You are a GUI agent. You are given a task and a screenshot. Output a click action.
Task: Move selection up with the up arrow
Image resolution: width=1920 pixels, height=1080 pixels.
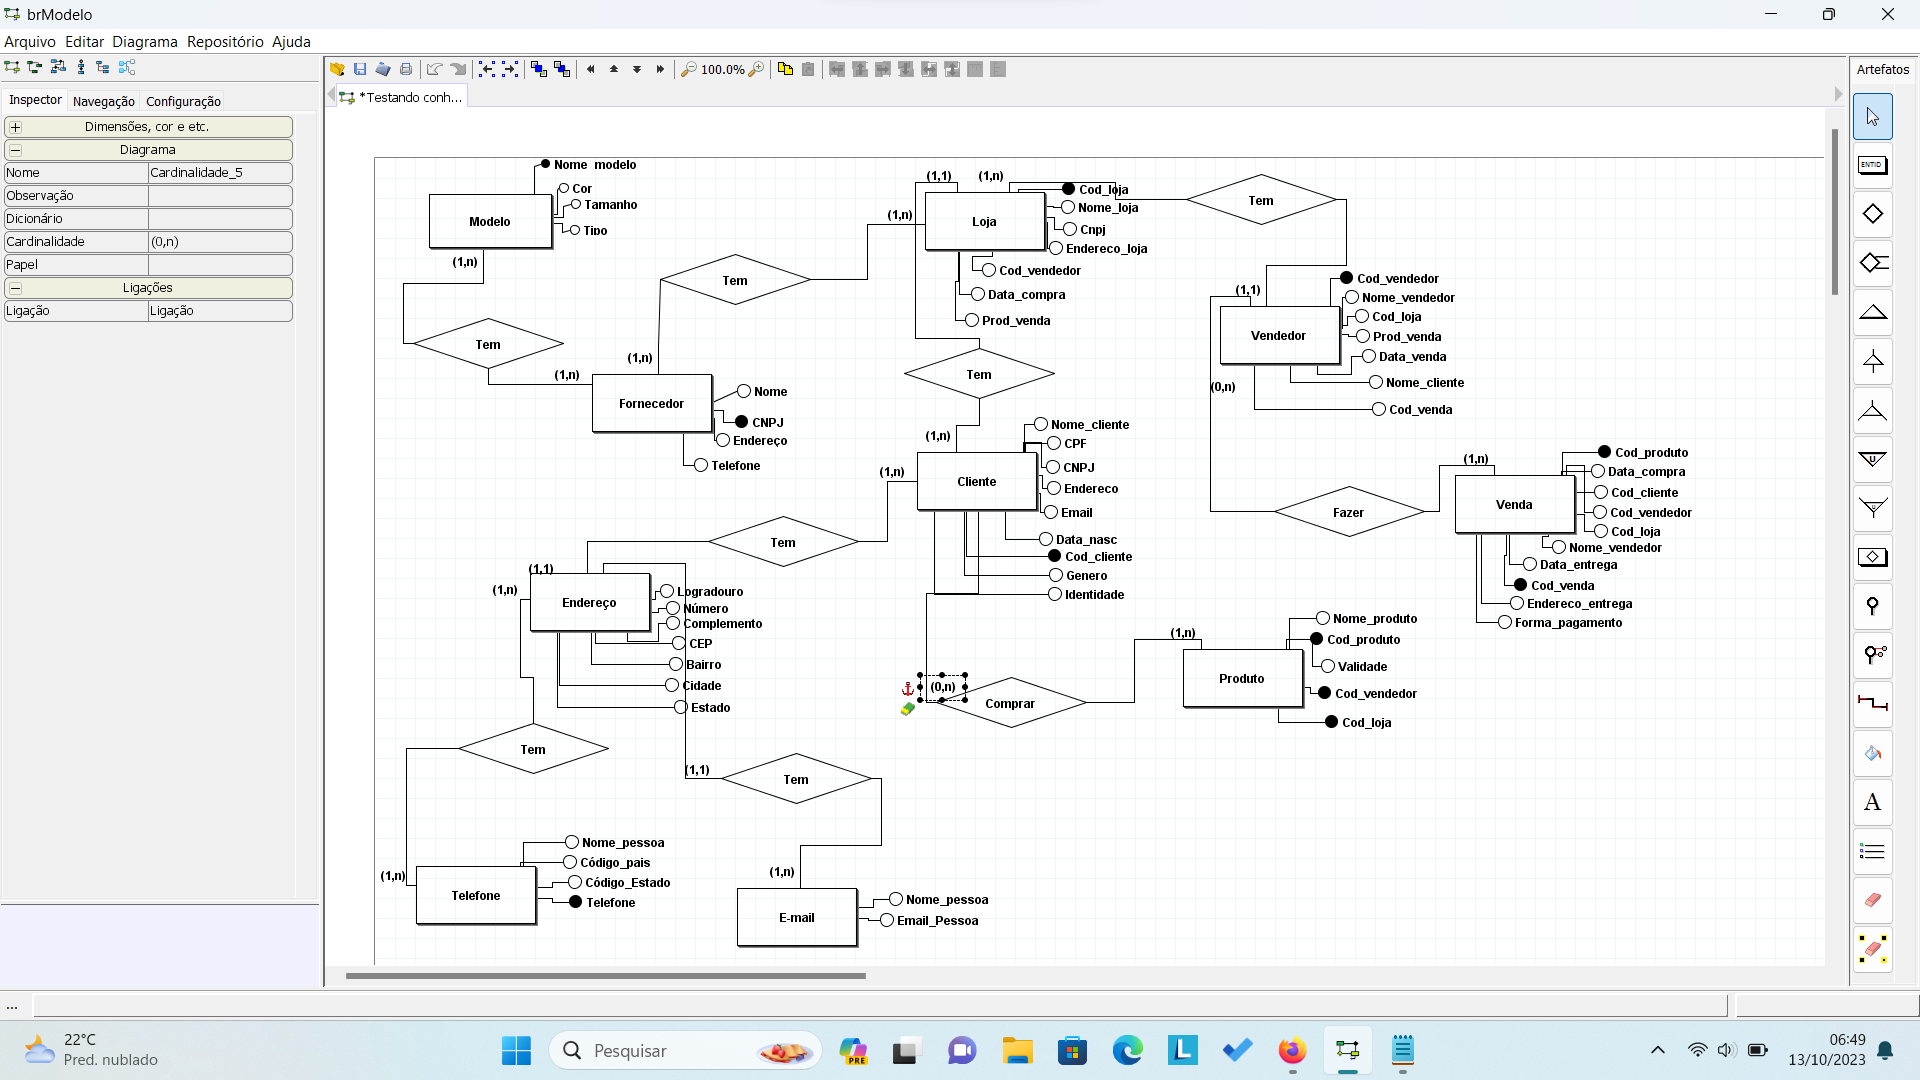614,69
